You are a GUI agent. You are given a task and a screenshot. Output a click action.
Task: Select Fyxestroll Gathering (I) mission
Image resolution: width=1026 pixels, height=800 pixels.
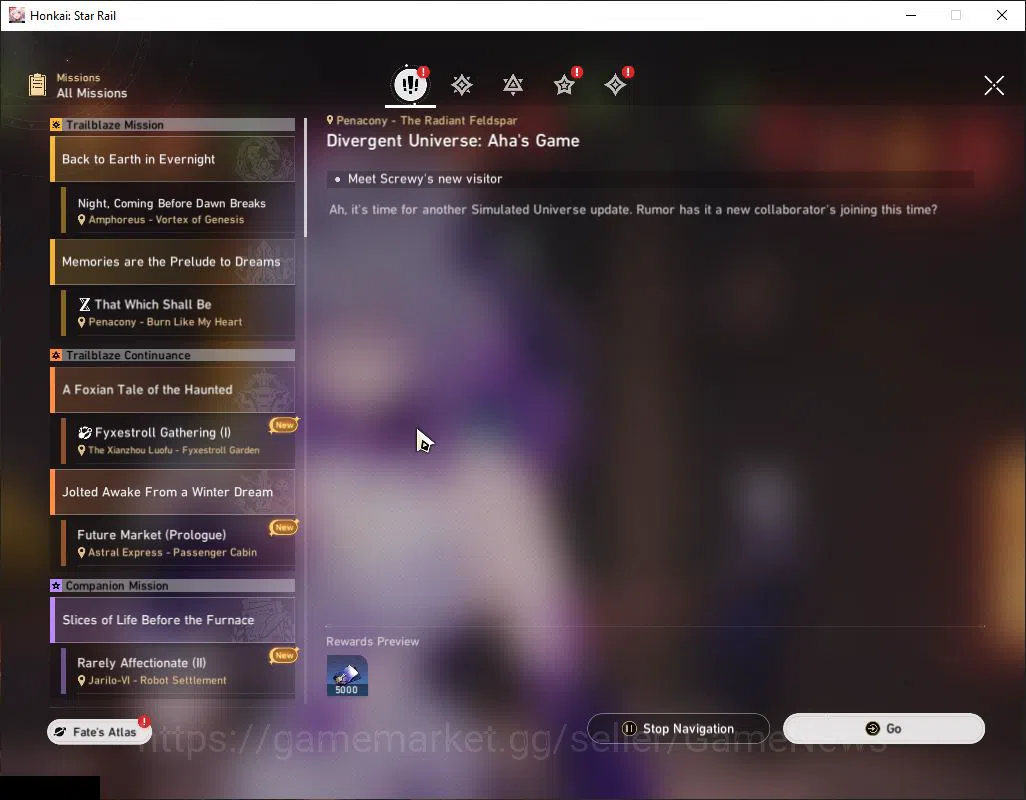coord(178,441)
